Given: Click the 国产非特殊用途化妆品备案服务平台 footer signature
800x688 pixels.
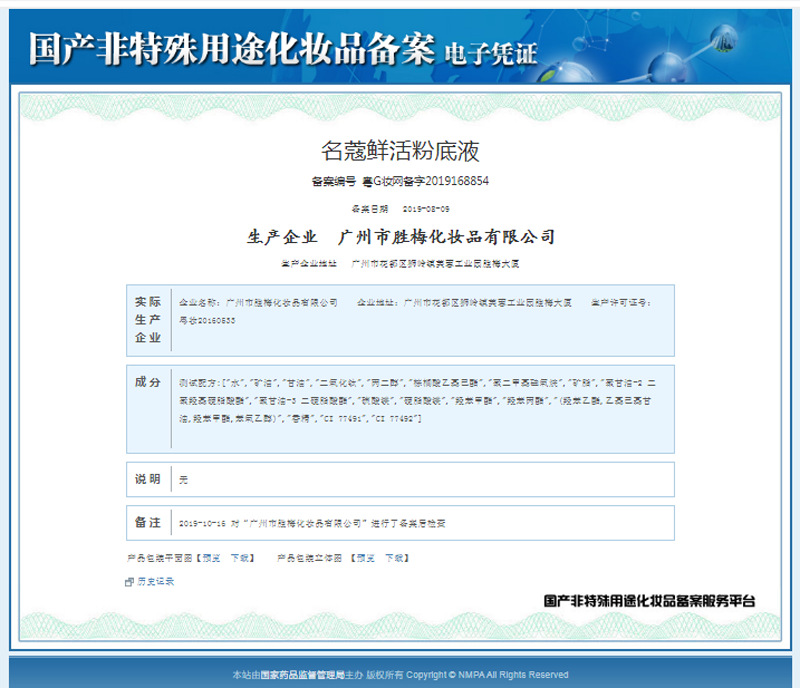Looking at the screenshot, I should (649, 601).
